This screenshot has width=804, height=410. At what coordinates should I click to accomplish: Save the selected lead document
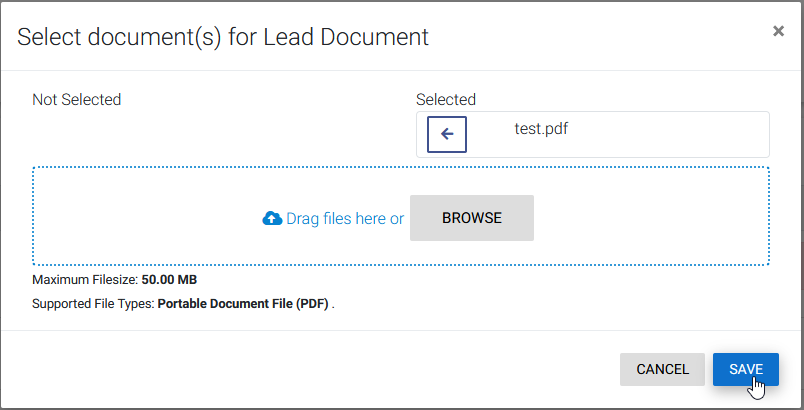[x=746, y=370]
